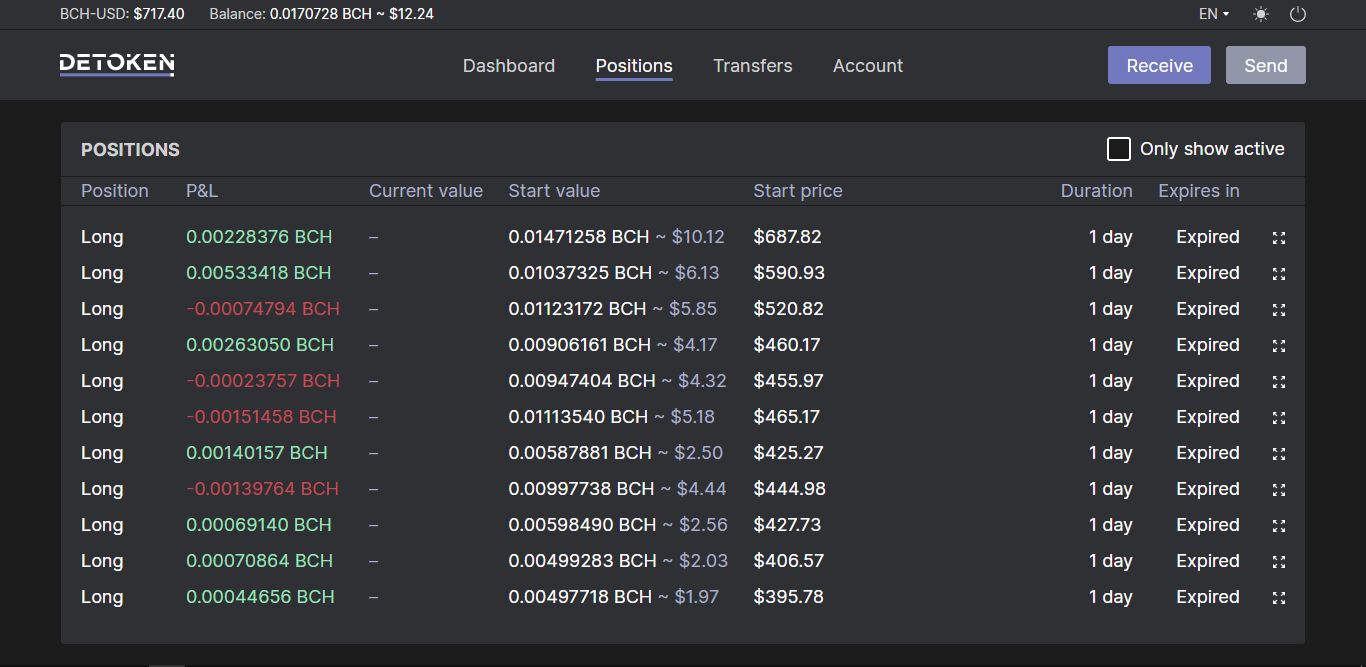Click the Expires in column header
The height and width of the screenshot is (667, 1366).
1199,191
